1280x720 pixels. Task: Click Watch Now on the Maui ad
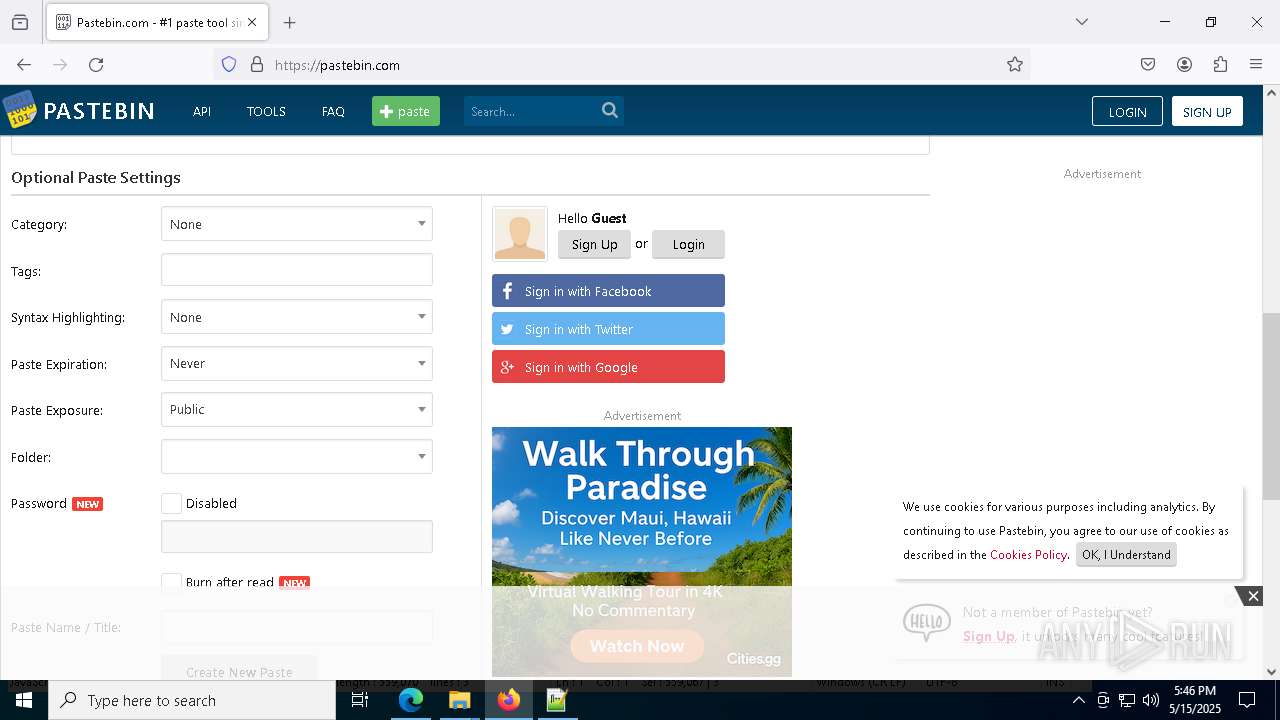tap(636, 646)
